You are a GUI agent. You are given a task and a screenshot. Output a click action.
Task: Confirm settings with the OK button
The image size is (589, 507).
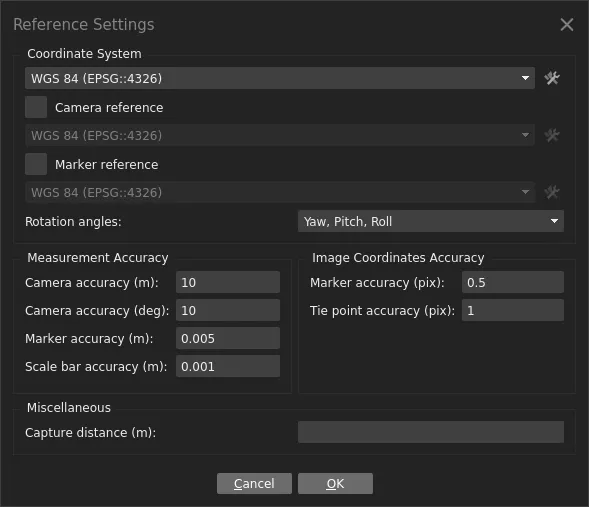pos(335,483)
